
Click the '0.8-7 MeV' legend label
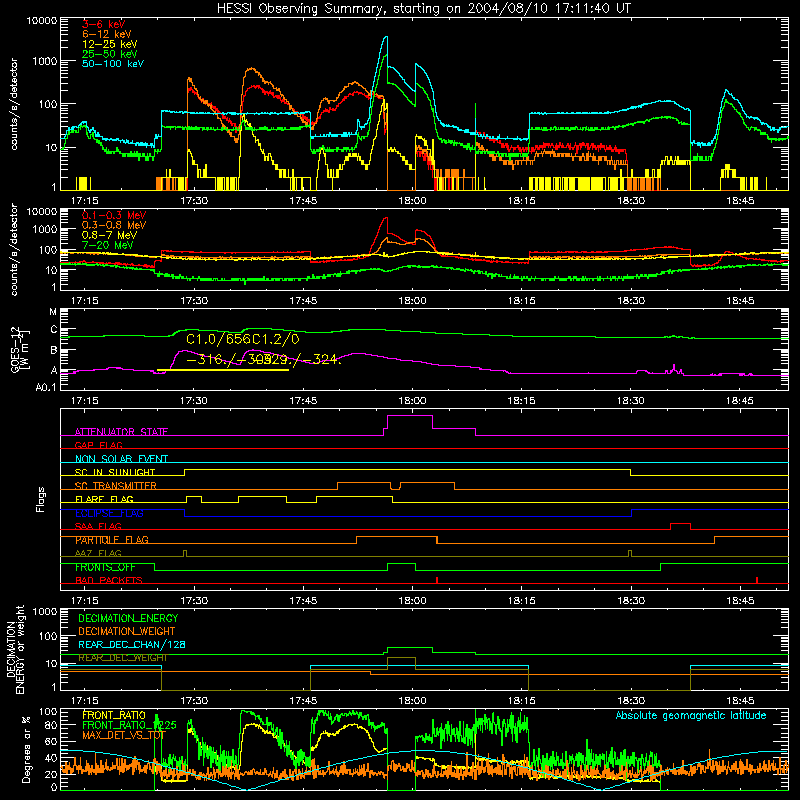(x=109, y=235)
